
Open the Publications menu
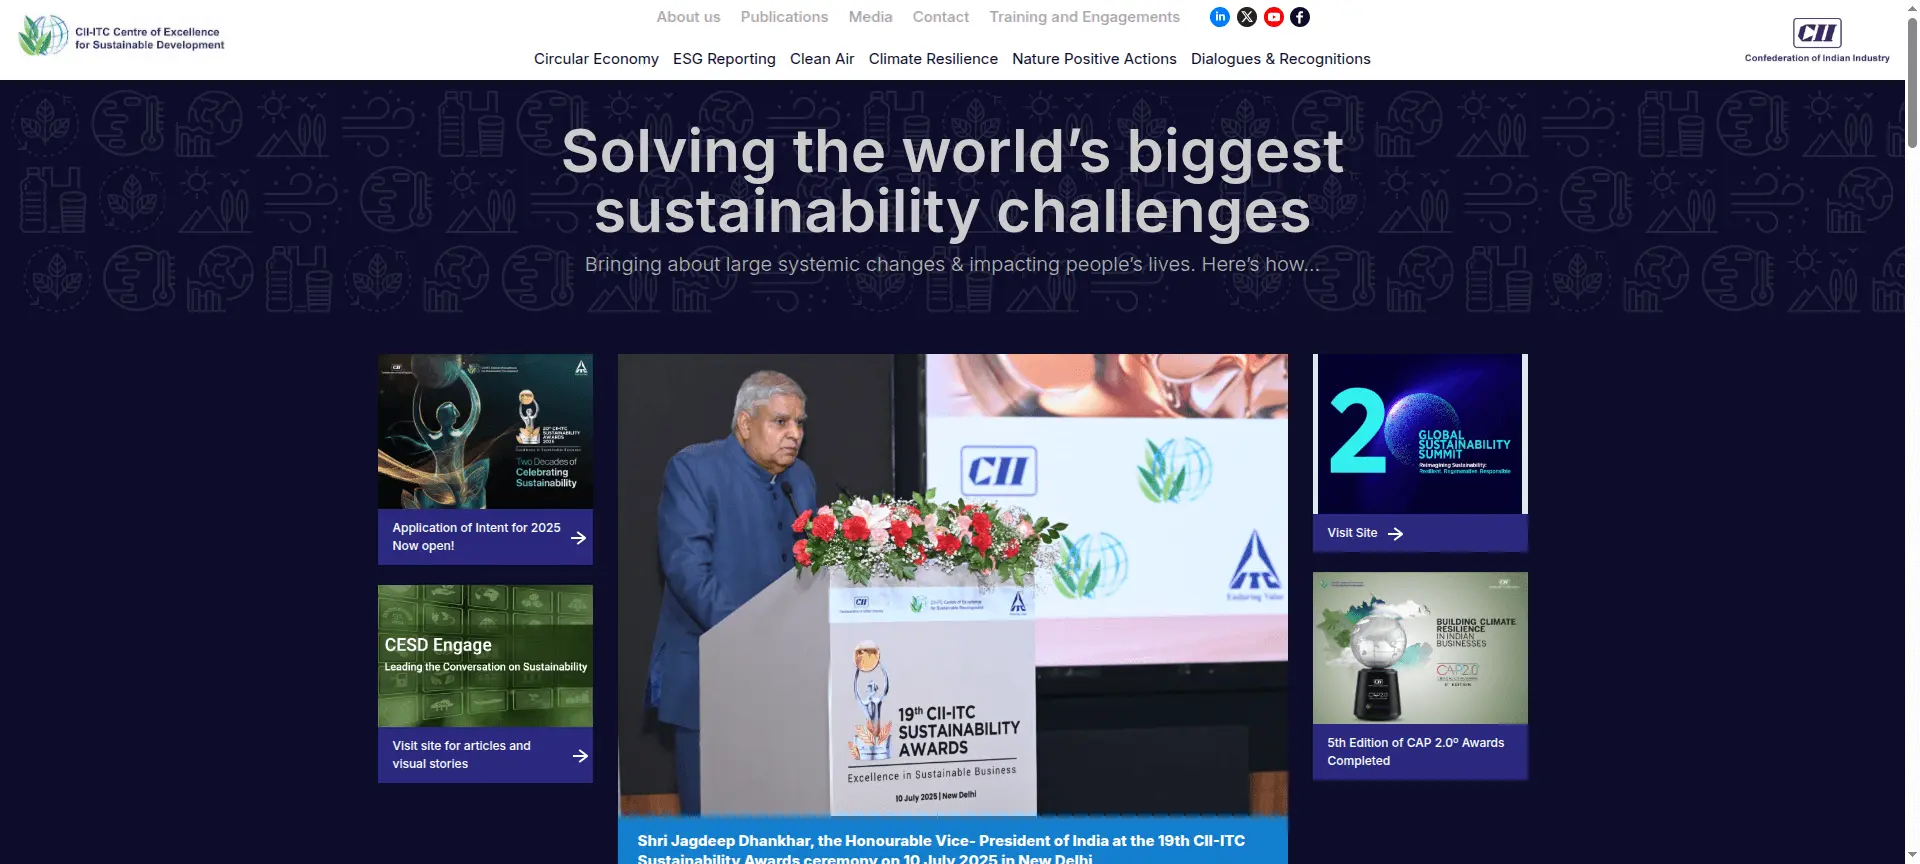pos(784,17)
